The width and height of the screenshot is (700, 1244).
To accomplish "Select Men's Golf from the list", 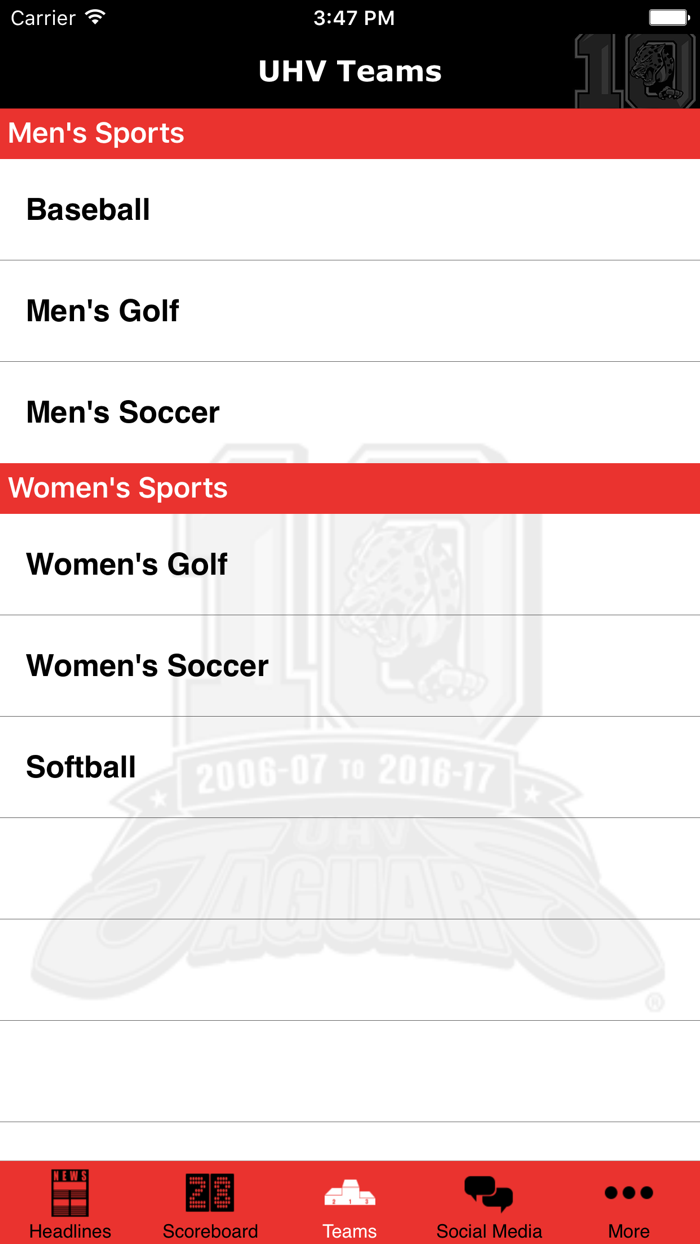I will [350, 311].
